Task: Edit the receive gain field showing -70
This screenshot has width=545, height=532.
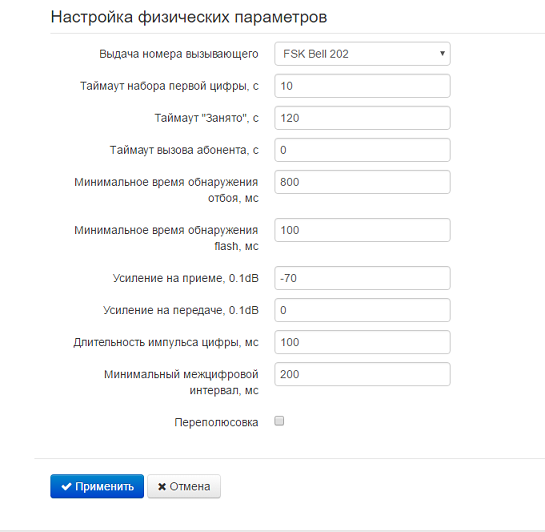Action: coord(362,278)
